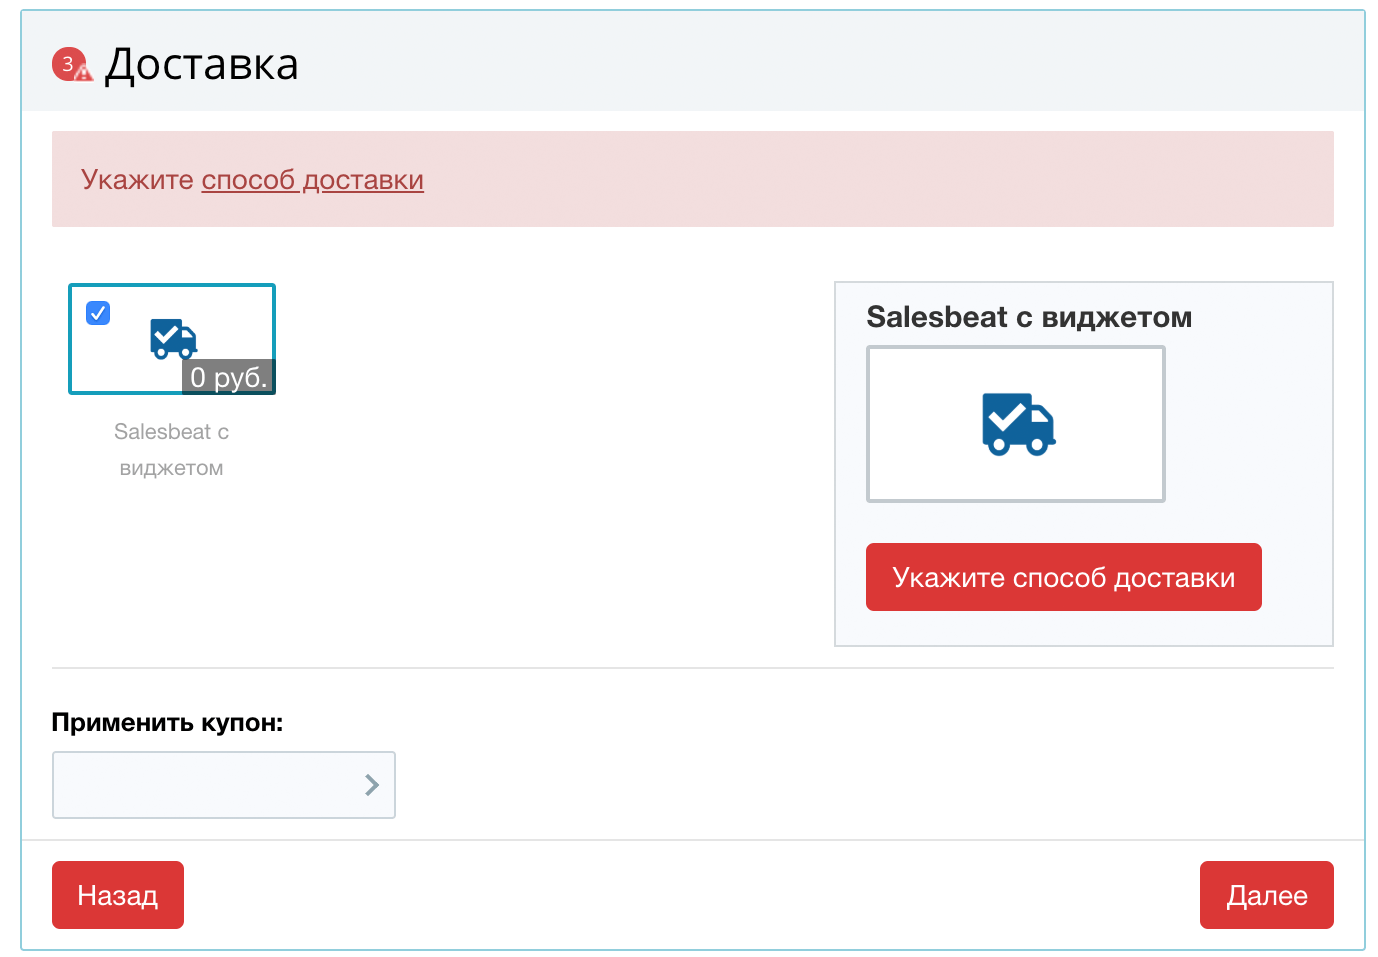The image size is (1378, 957).
Task: Apply coupon using the chevron arrow
Action: point(372,785)
